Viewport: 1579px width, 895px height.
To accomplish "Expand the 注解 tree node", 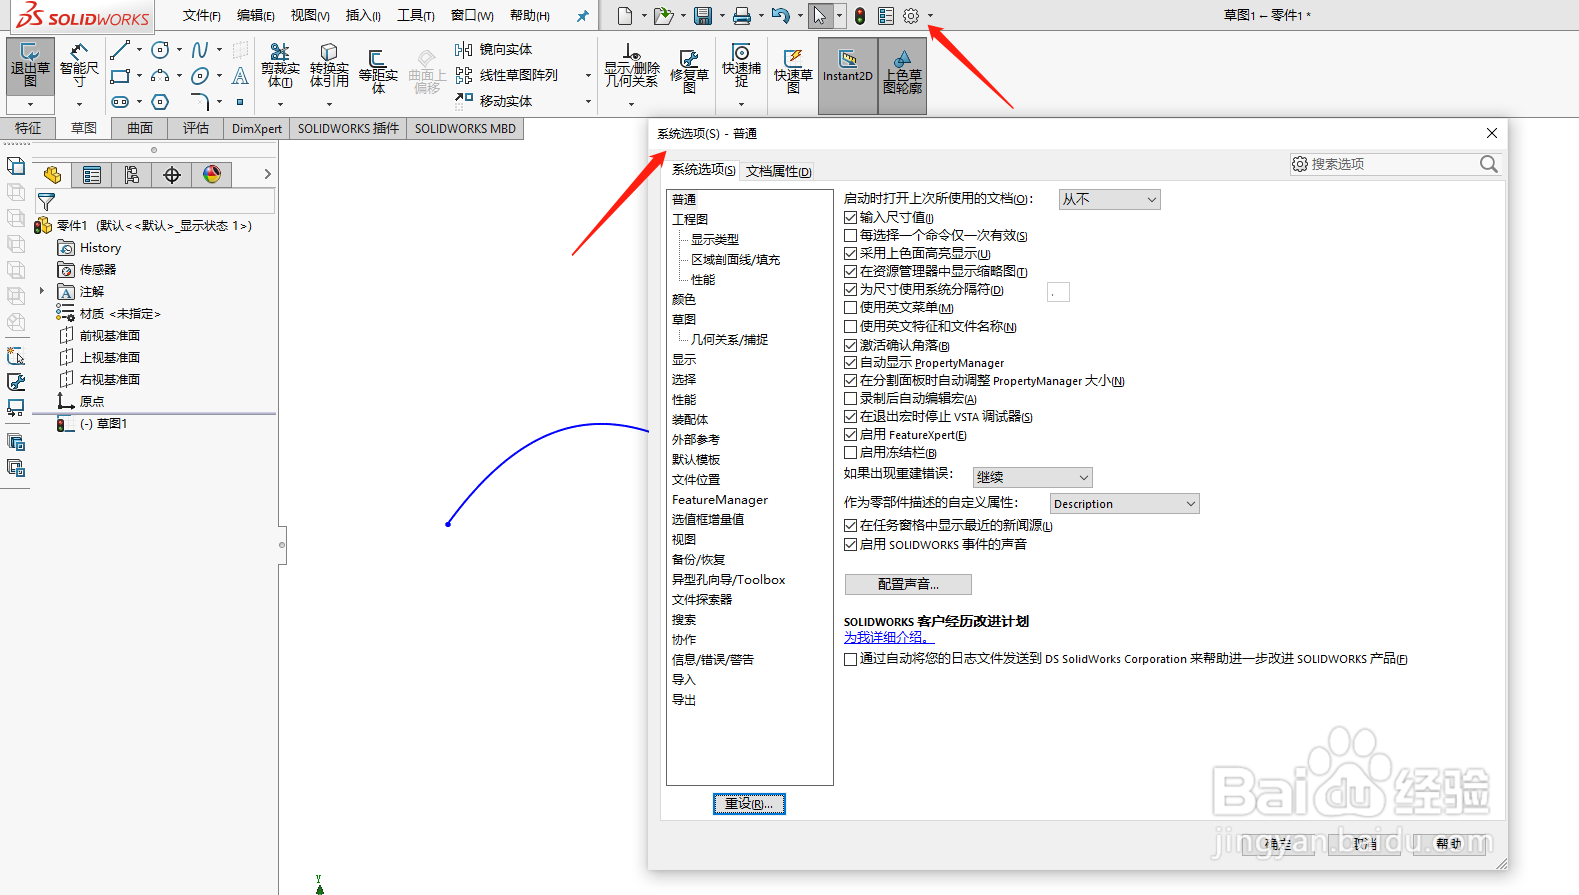I will [42, 291].
